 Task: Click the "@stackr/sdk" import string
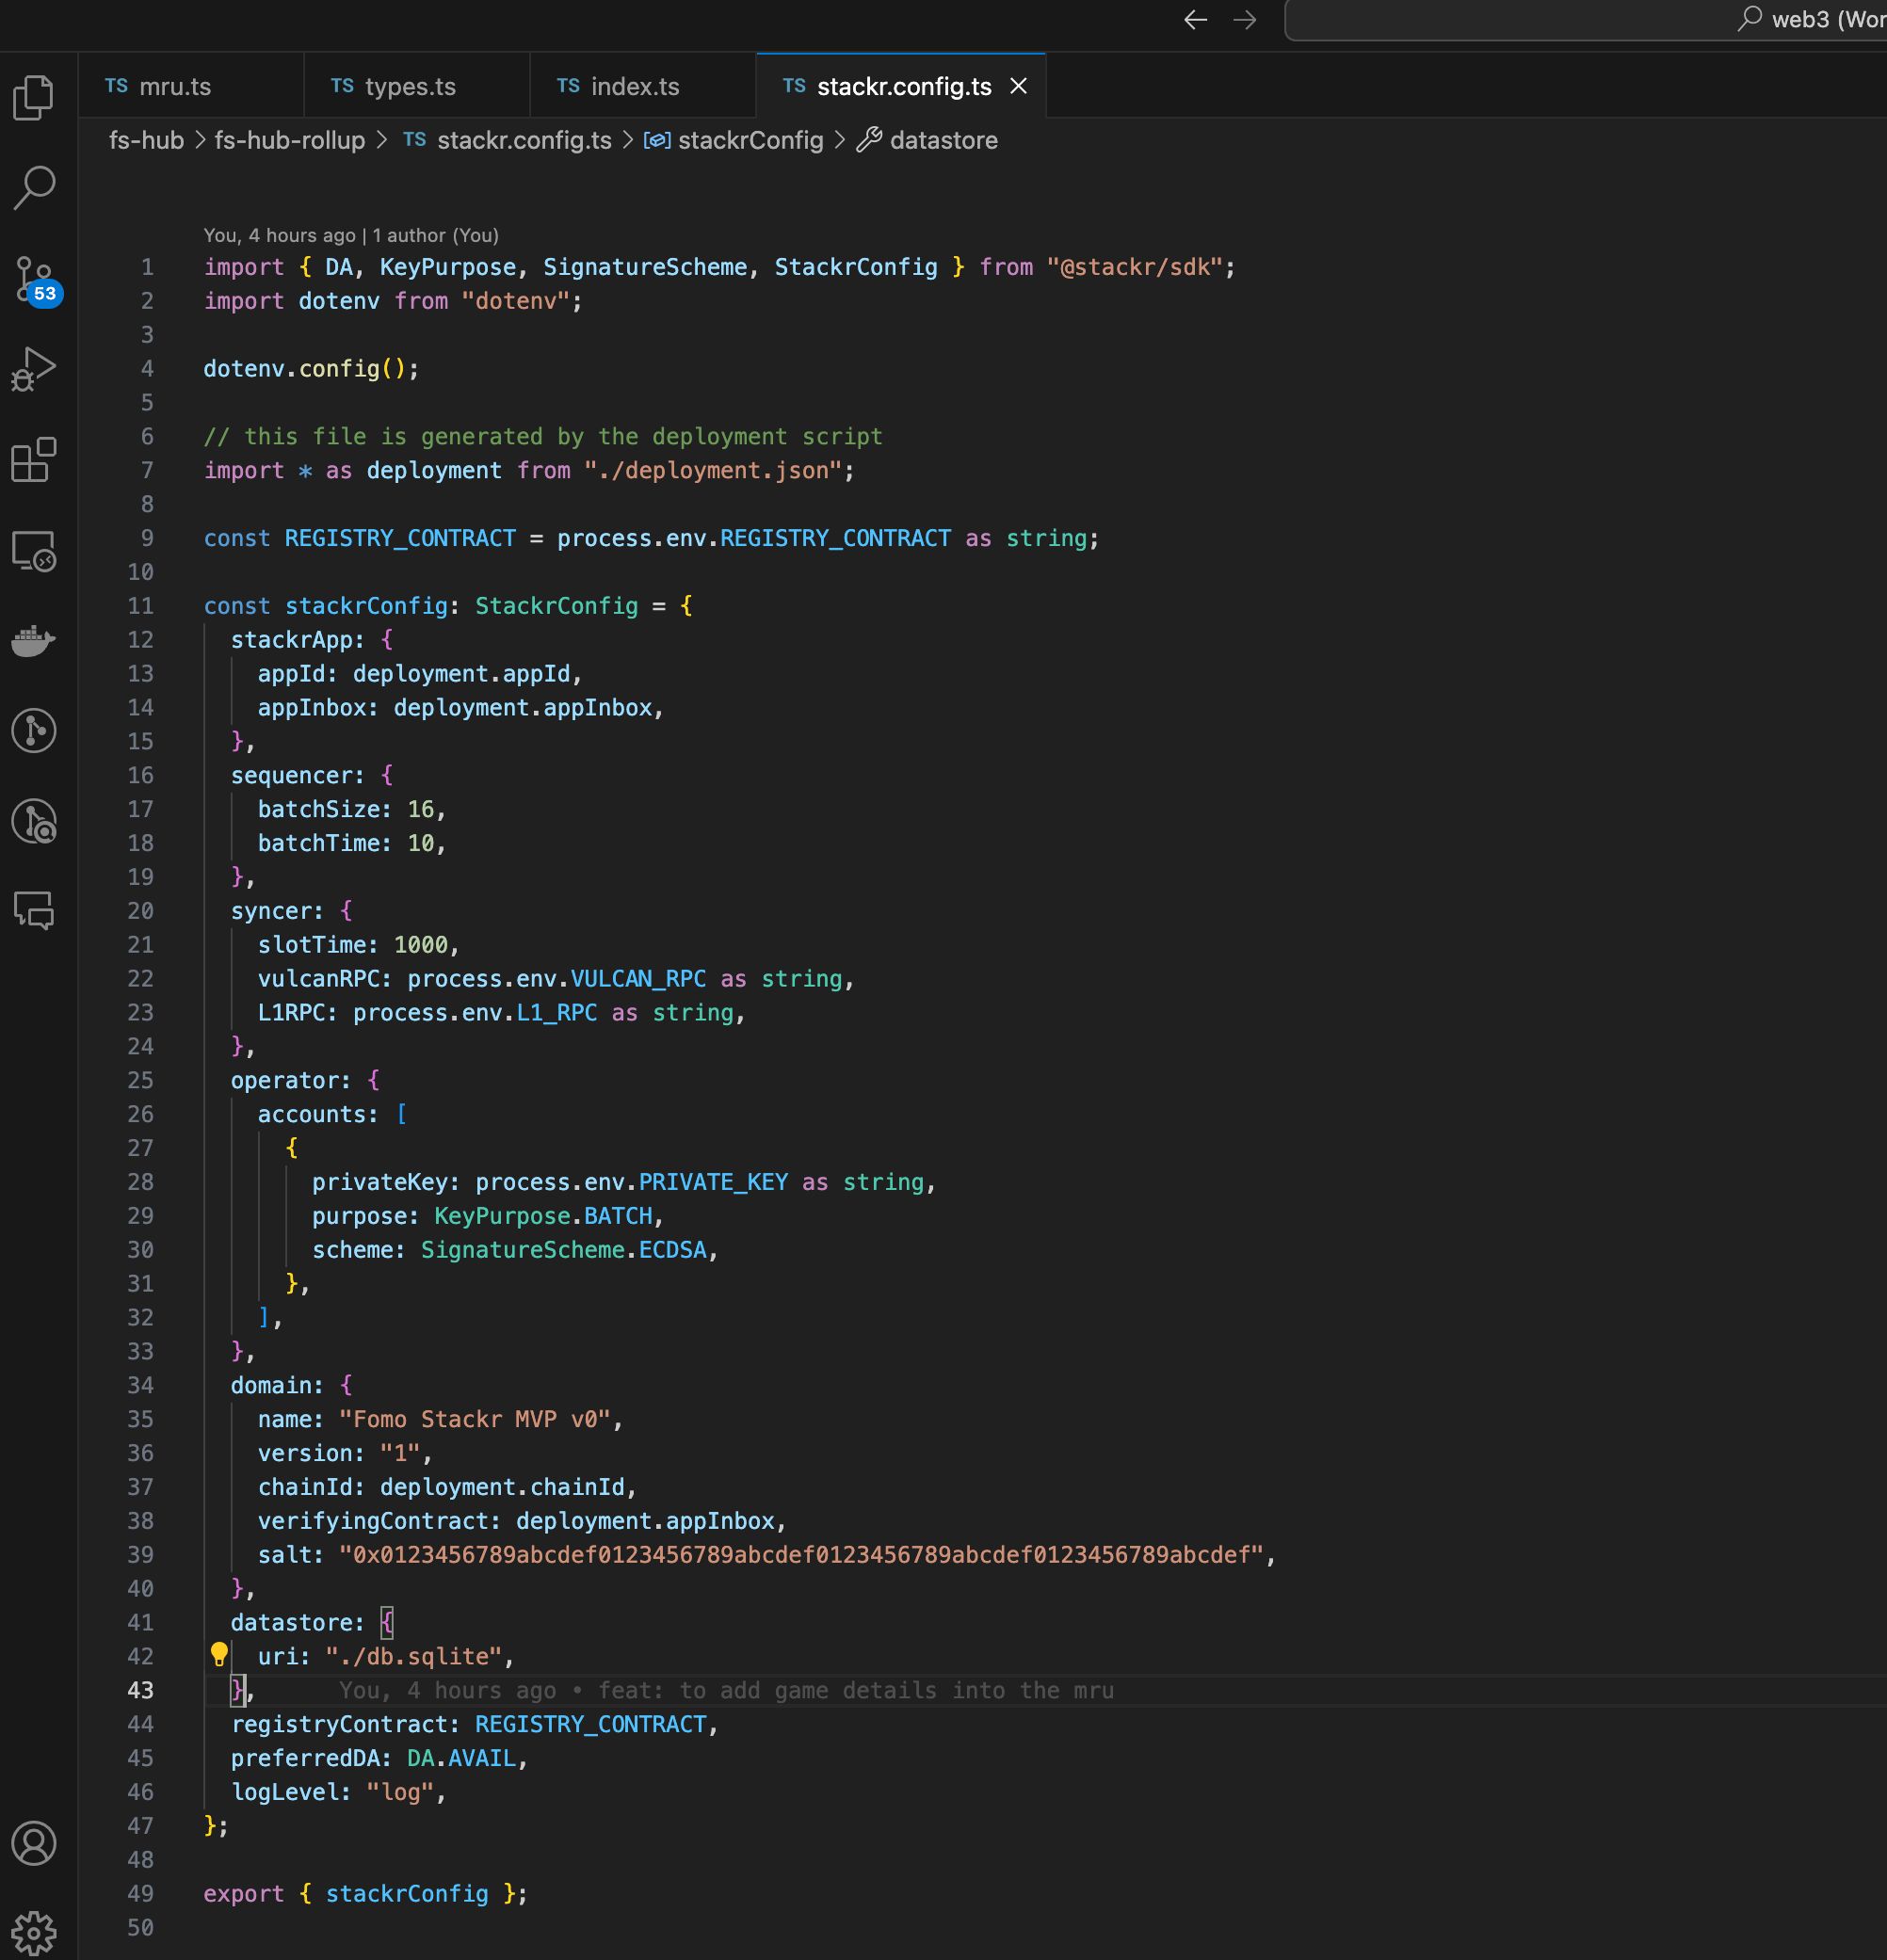1135,268
